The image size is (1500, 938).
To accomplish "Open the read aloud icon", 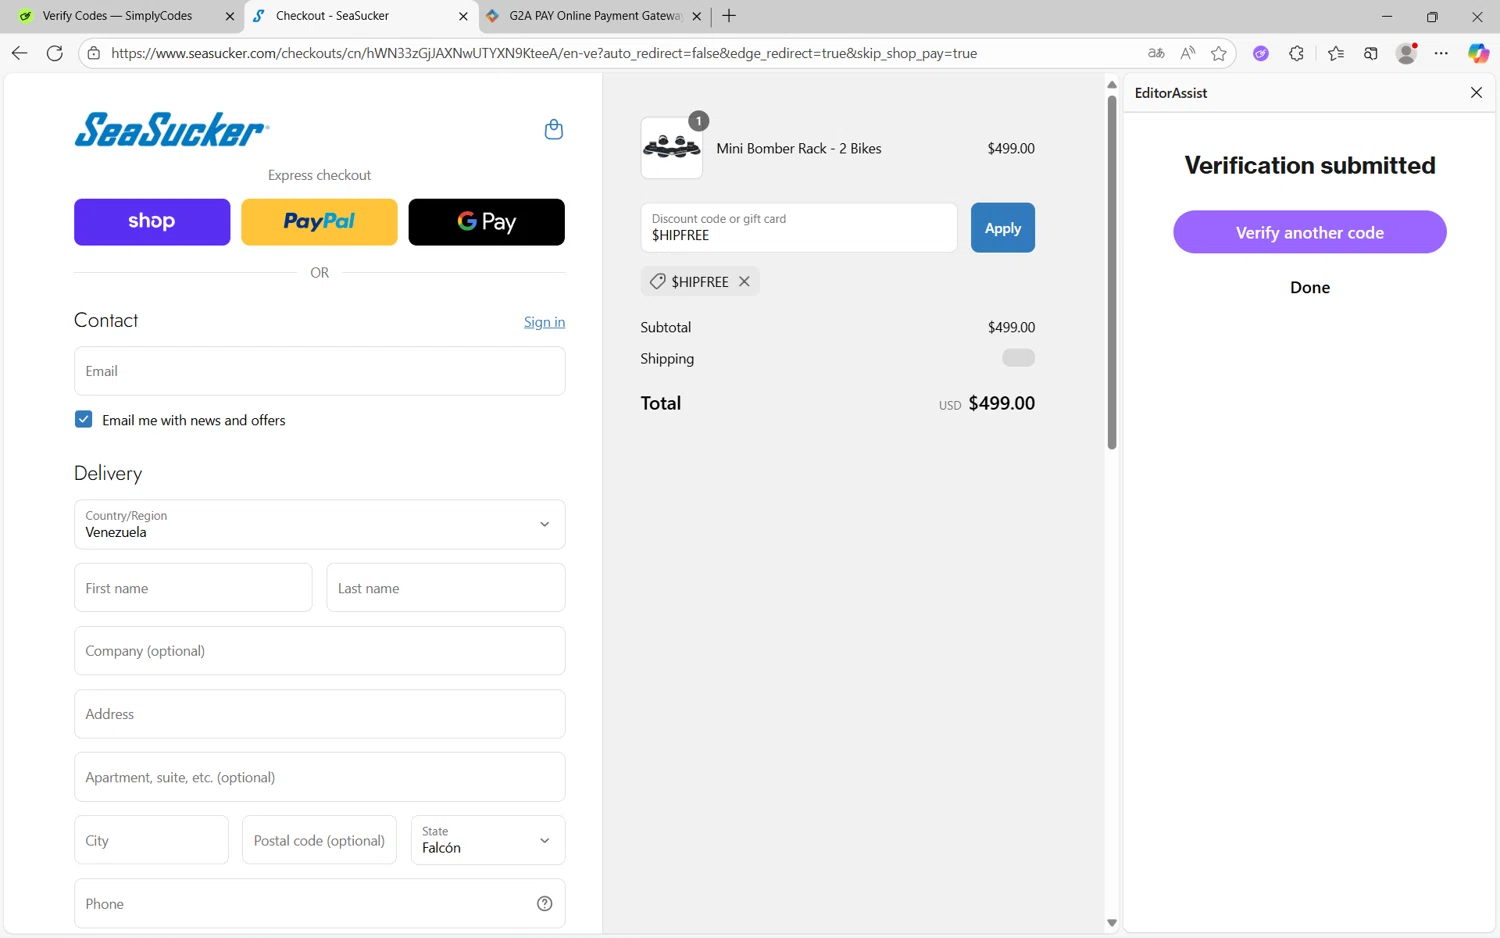I will pyautogui.click(x=1187, y=53).
